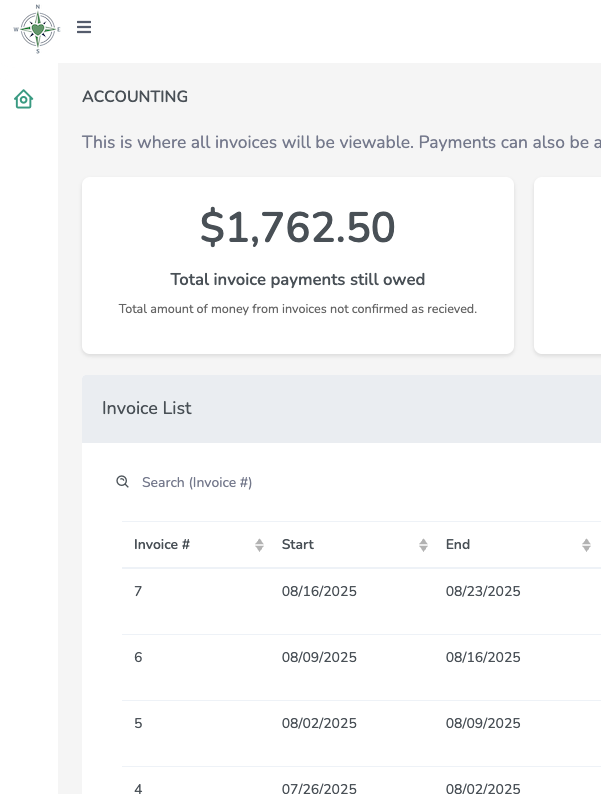Screen dimensions: 601x794
Task: Click the Invoice List panel header
Action: click(147, 408)
